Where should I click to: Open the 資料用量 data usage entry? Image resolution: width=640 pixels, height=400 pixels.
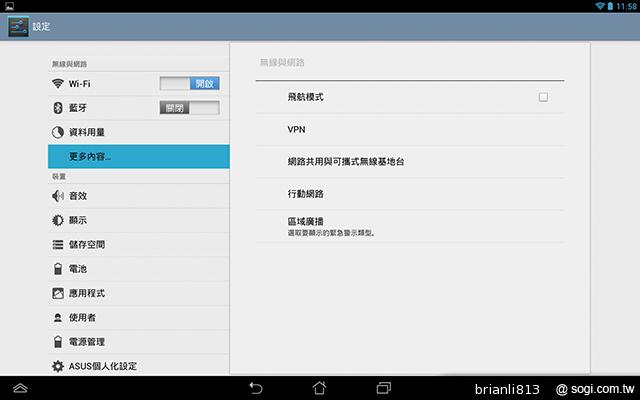pos(139,132)
